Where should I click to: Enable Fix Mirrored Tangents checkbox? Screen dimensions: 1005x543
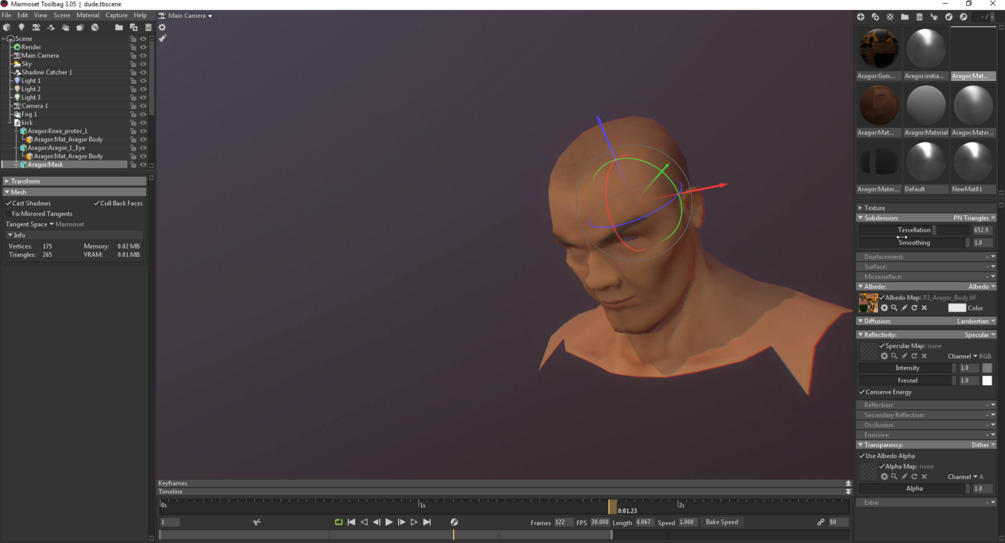9,213
